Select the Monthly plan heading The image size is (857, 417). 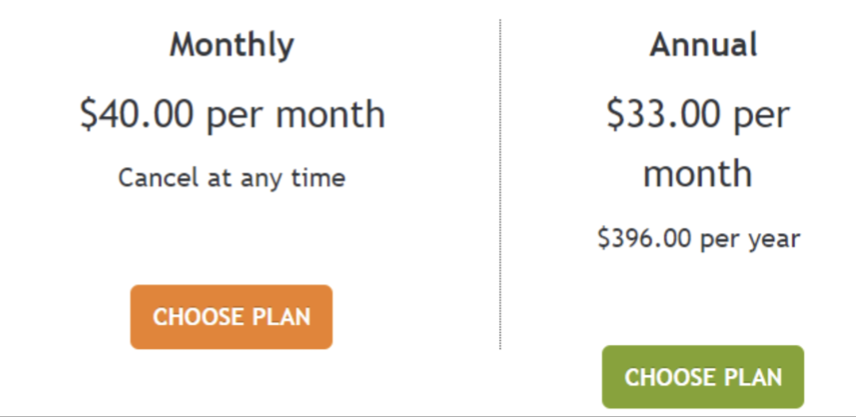click(232, 45)
